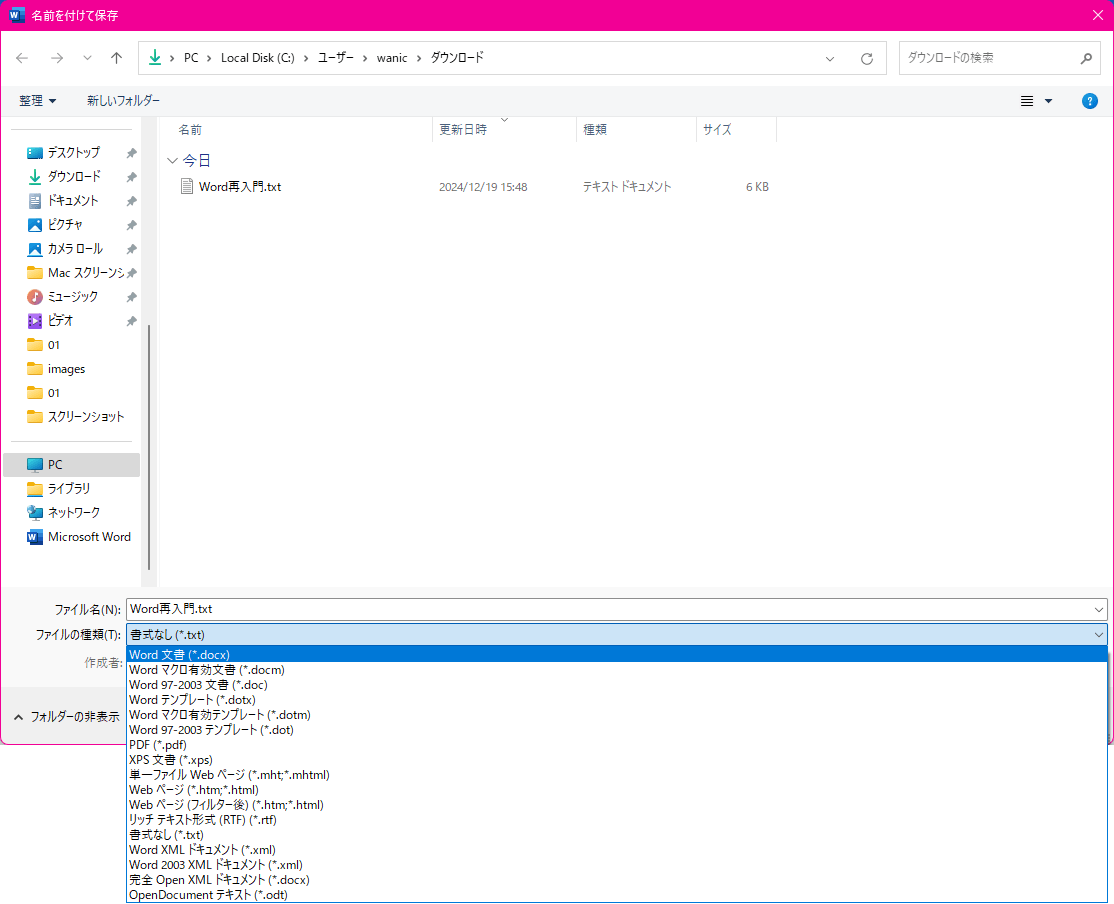This screenshot has width=1114, height=904.
Task: Select ライブラリ in the navigation pane
Action: coord(68,489)
